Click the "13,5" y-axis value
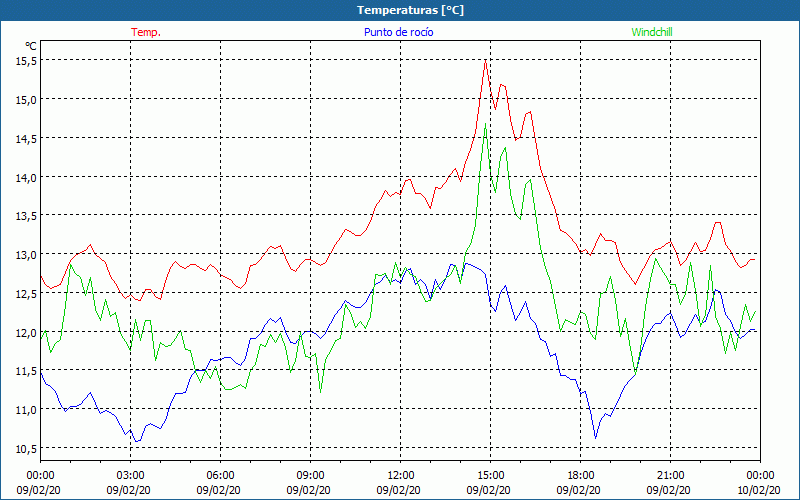 coord(26,216)
